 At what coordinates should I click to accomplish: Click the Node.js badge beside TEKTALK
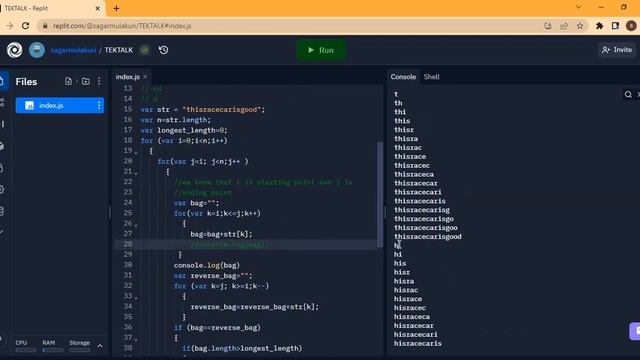coord(144,50)
